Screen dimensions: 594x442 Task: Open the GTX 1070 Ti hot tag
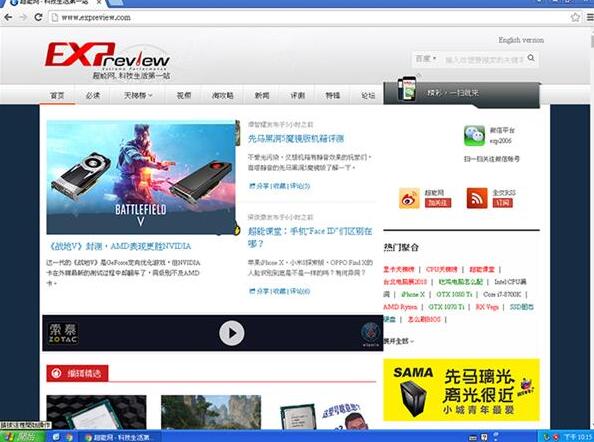point(446,306)
